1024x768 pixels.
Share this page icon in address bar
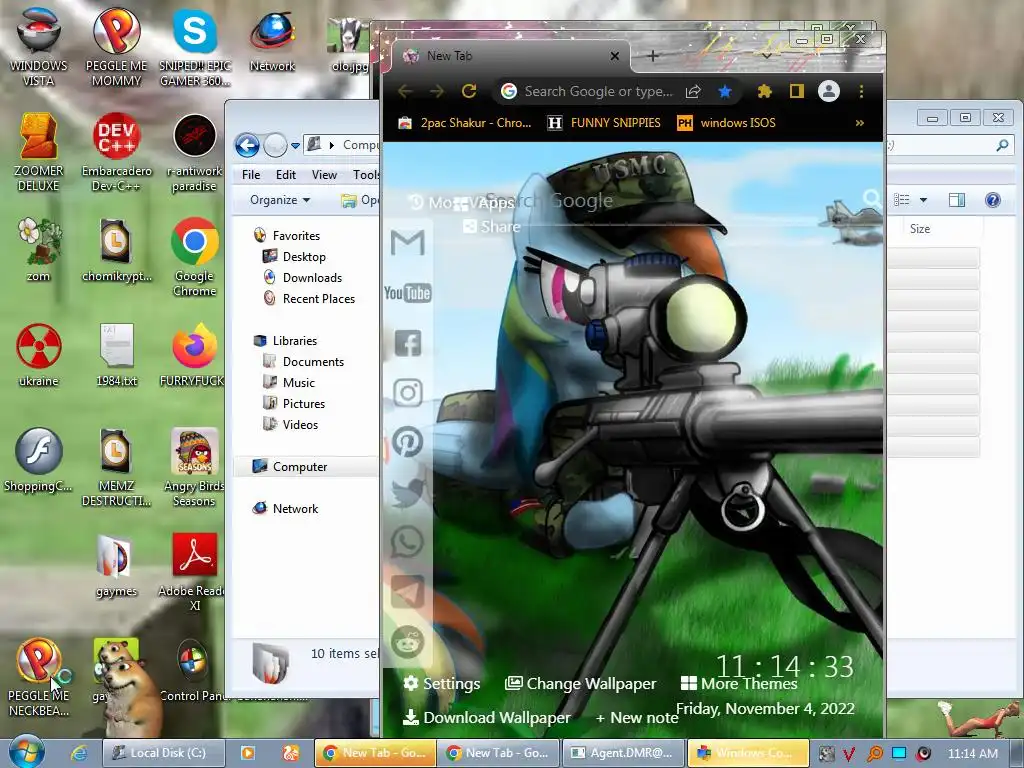coord(693,91)
